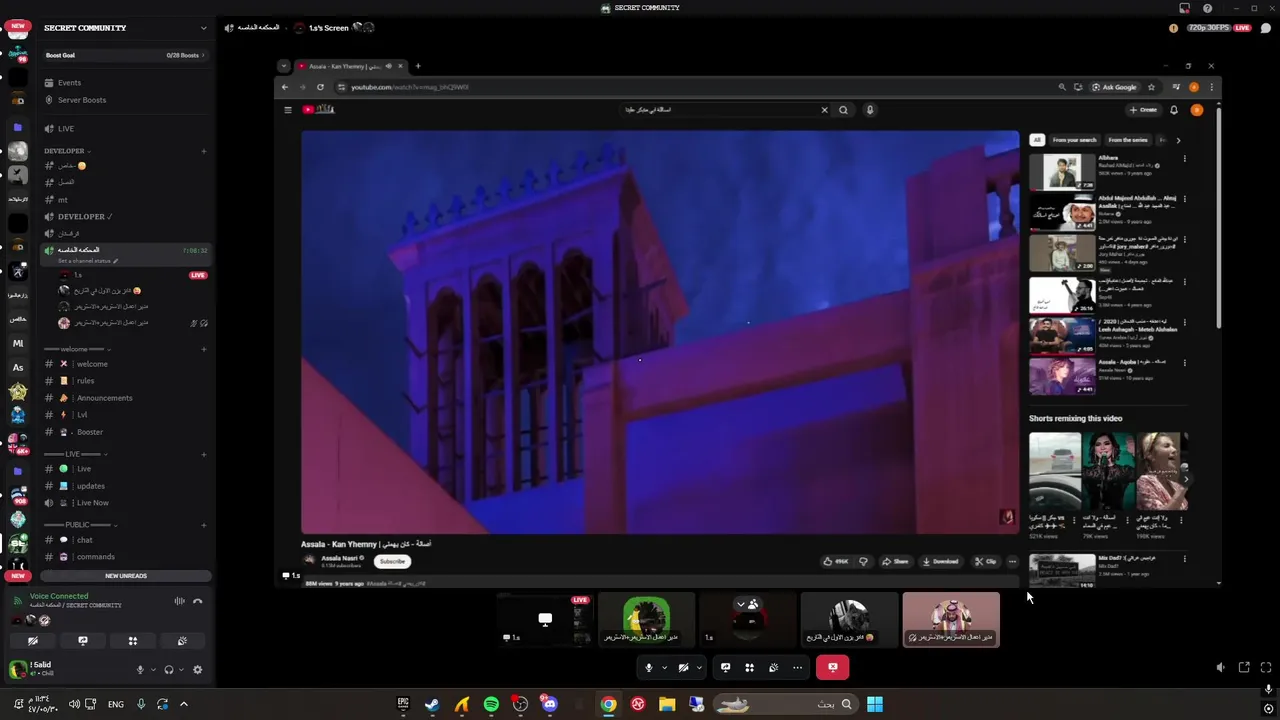Viewport: 1280px width, 720px height.
Task: Join the Live Now voice channel
Action: pos(125,503)
